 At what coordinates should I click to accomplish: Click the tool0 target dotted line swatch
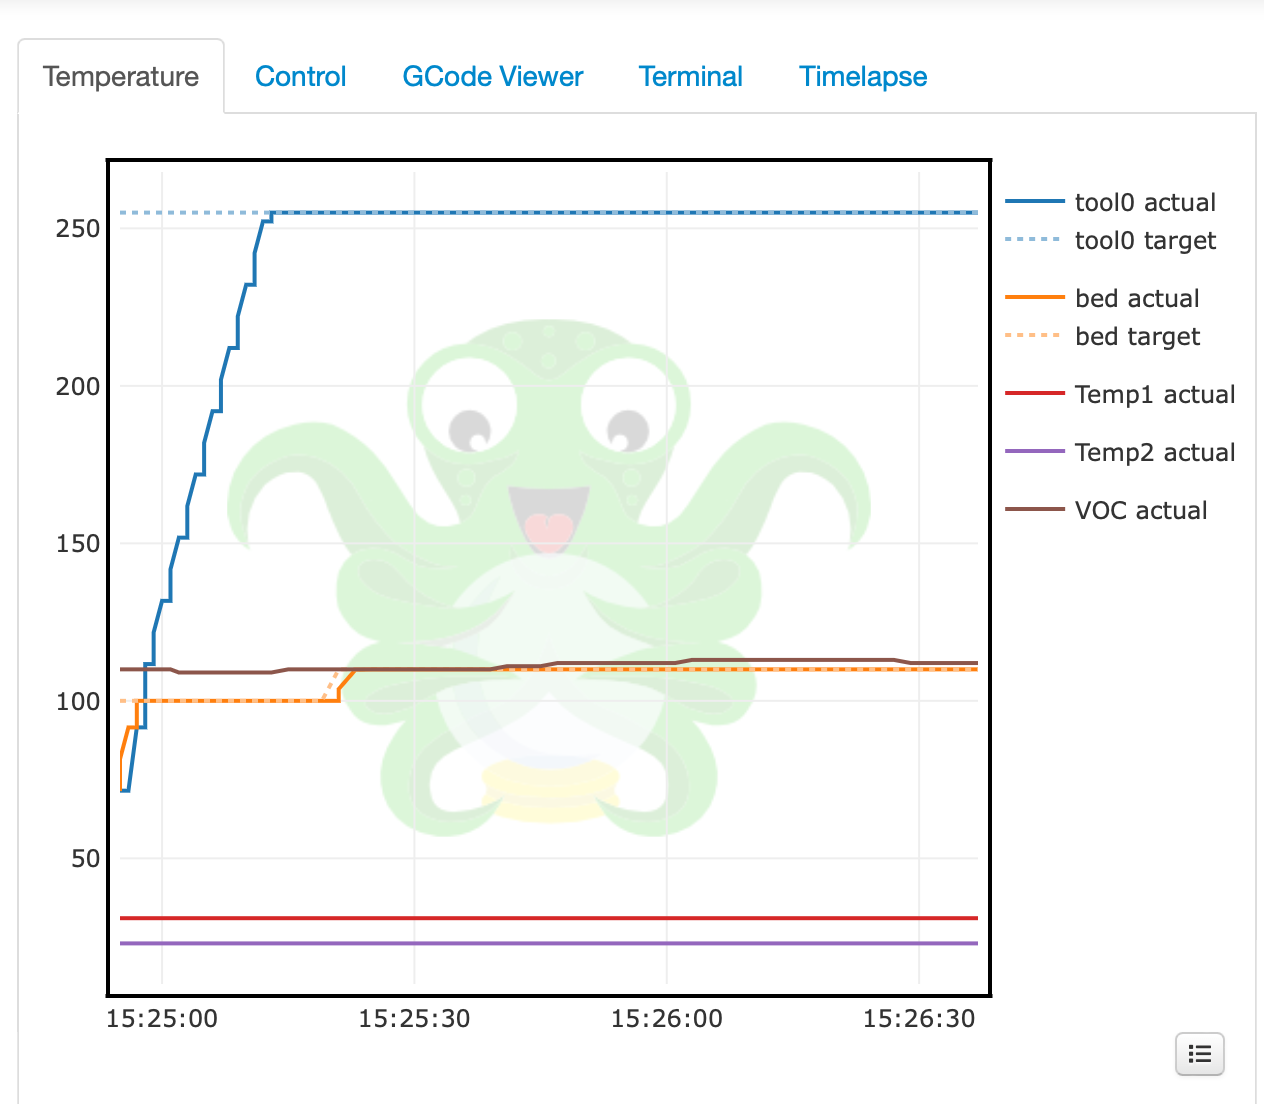click(1035, 240)
